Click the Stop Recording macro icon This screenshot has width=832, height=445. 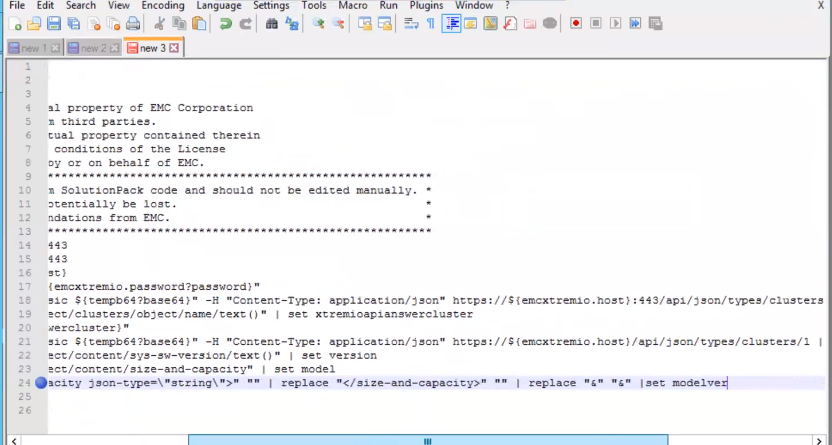point(596,24)
